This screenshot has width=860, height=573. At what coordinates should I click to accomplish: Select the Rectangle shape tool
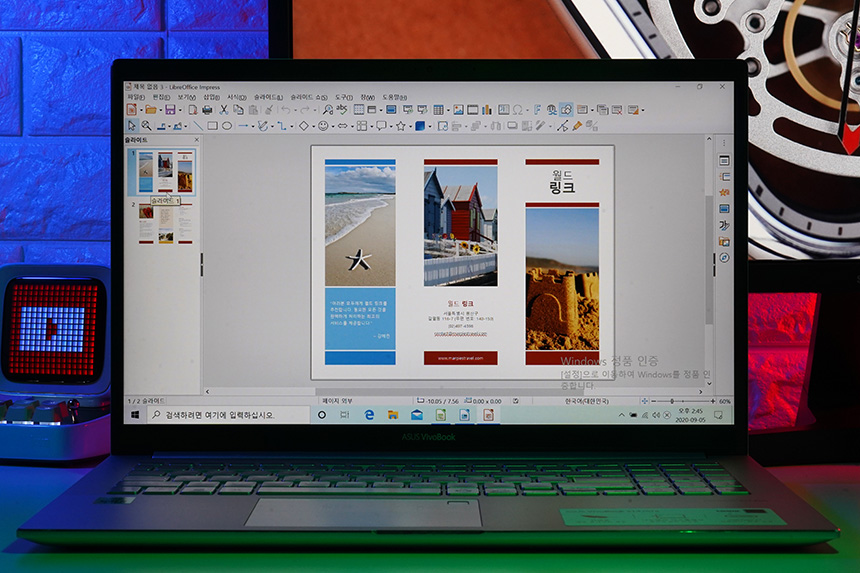(212, 126)
